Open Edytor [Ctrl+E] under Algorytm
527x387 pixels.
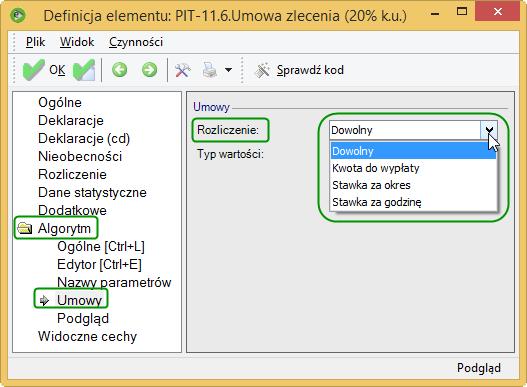[x=99, y=265]
